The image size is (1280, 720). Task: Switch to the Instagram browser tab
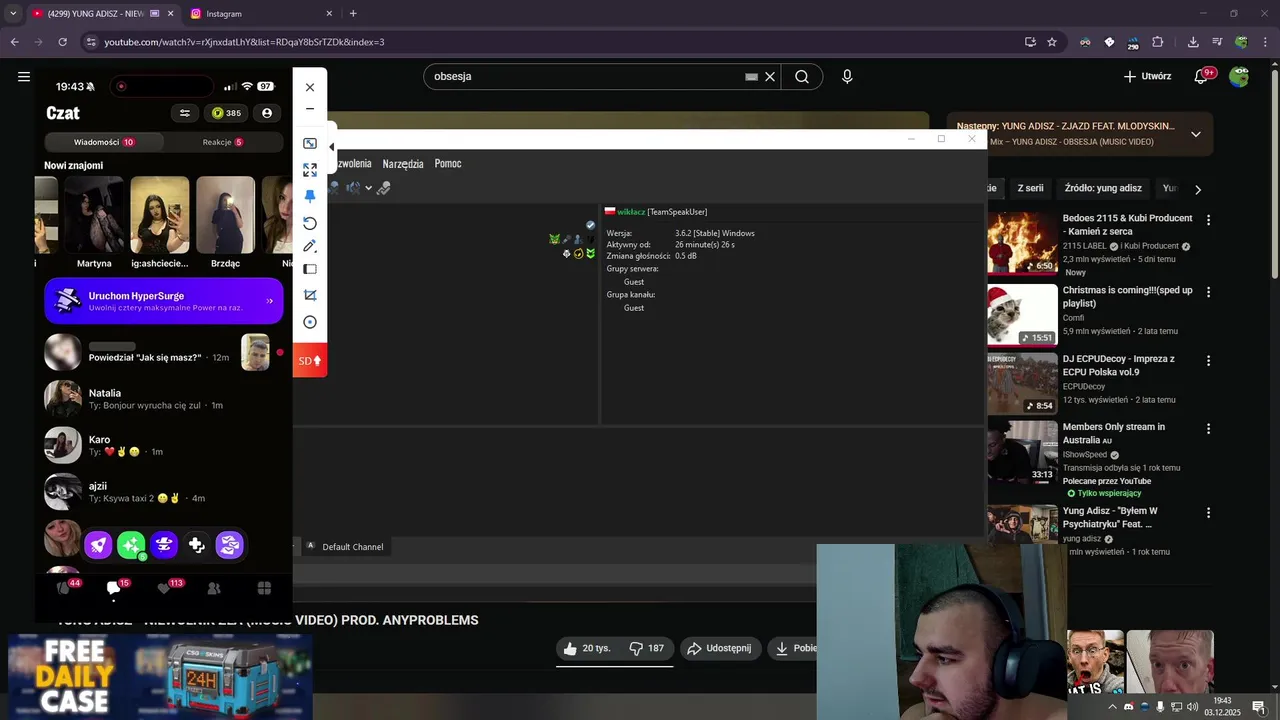point(260,14)
